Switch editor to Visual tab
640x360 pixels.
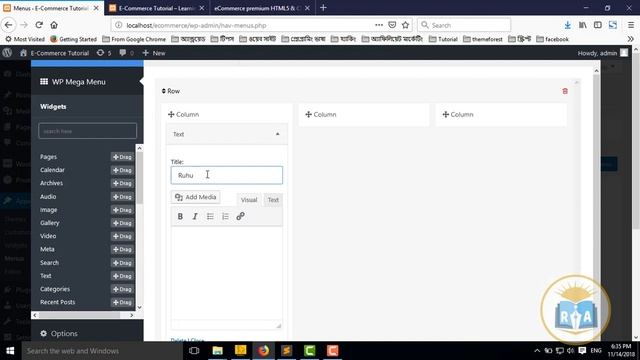tap(249, 200)
